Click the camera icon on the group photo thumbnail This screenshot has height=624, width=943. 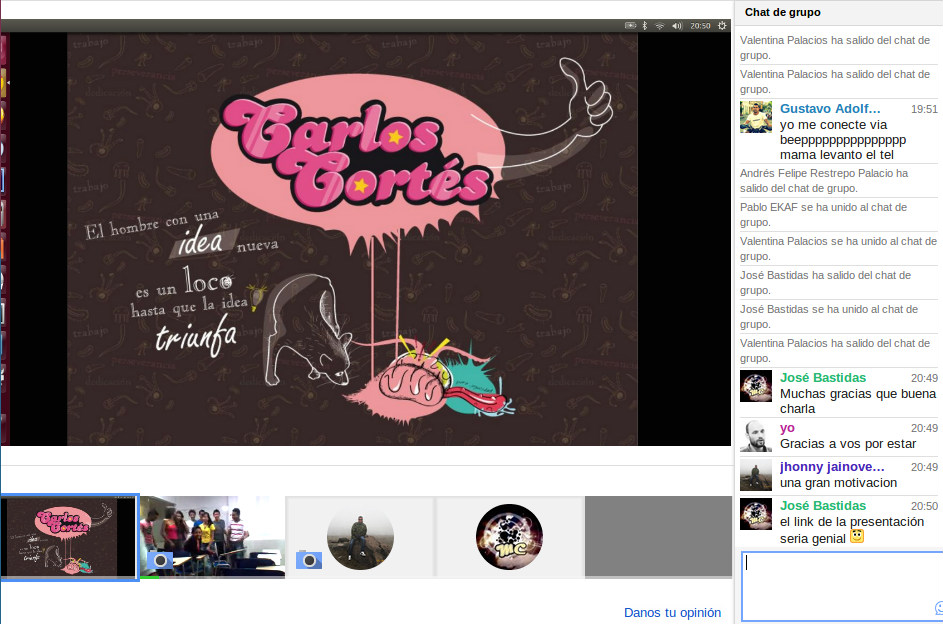(160, 560)
